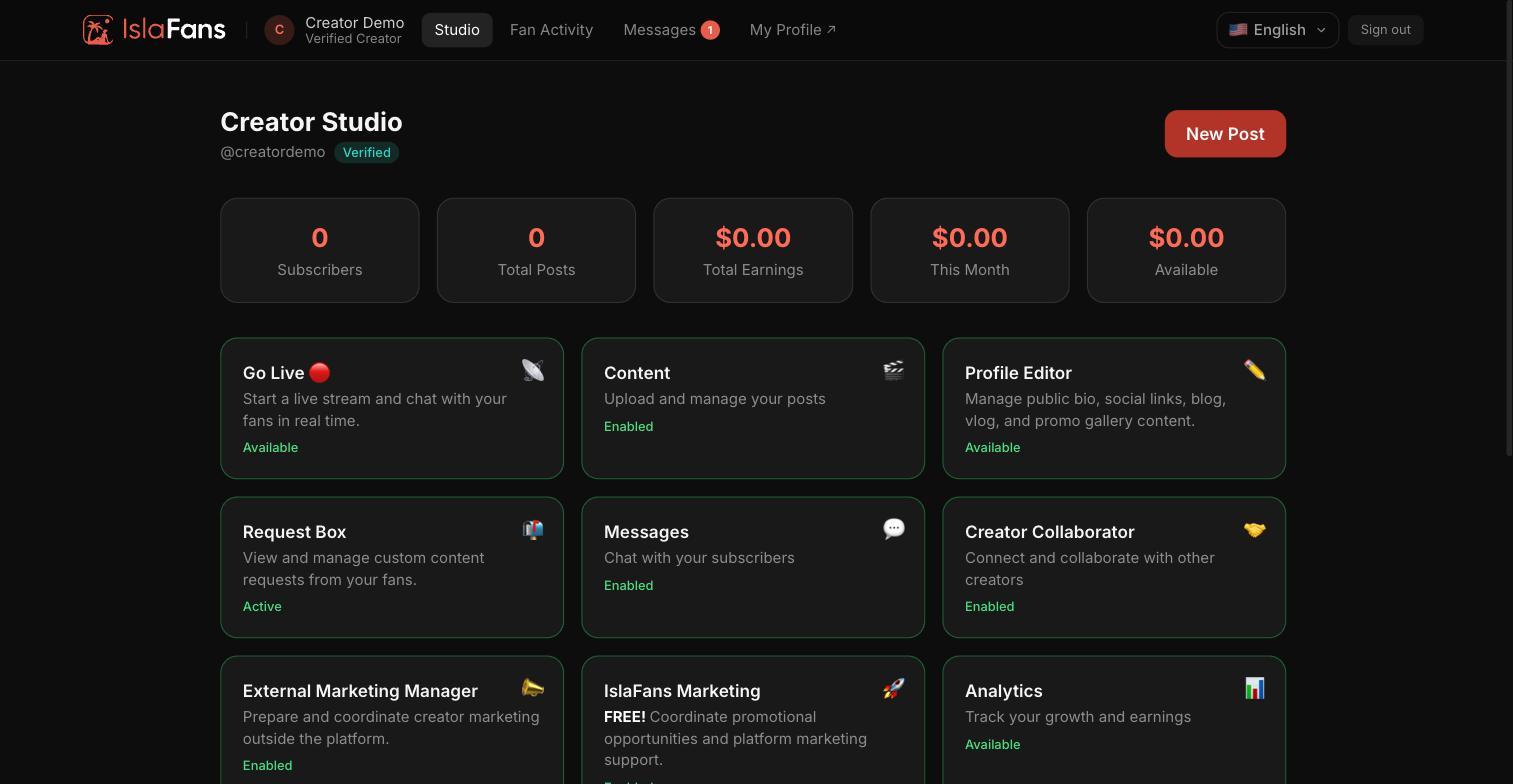The width and height of the screenshot is (1513, 784).
Task: Click the Total Posts stat card
Action: [536, 250]
